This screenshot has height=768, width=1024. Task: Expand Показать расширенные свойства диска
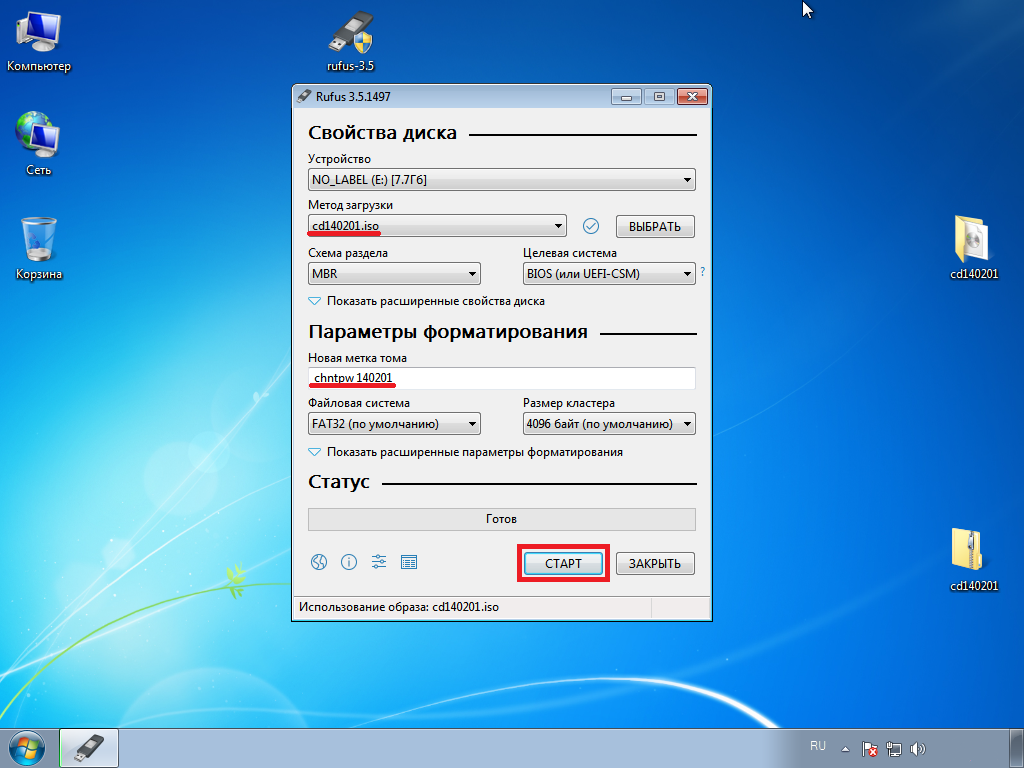(426, 301)
